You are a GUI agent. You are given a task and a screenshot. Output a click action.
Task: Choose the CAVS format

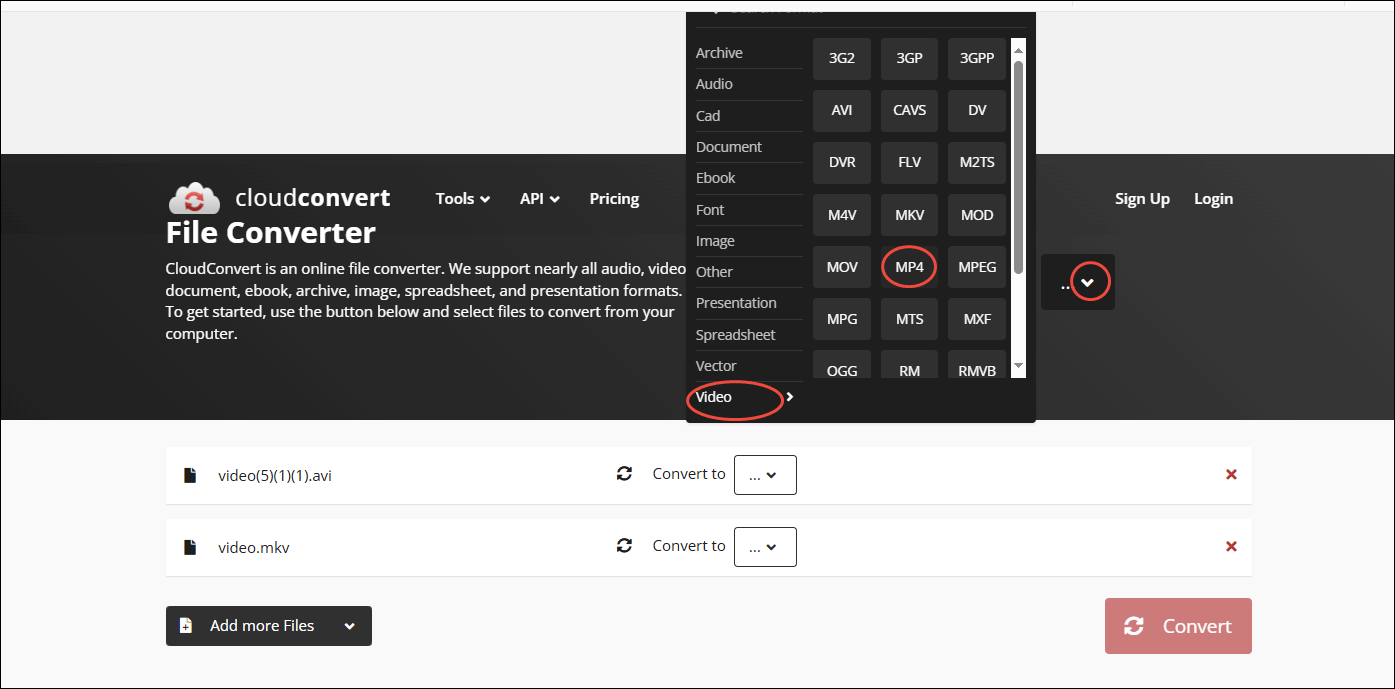(910, 110)
